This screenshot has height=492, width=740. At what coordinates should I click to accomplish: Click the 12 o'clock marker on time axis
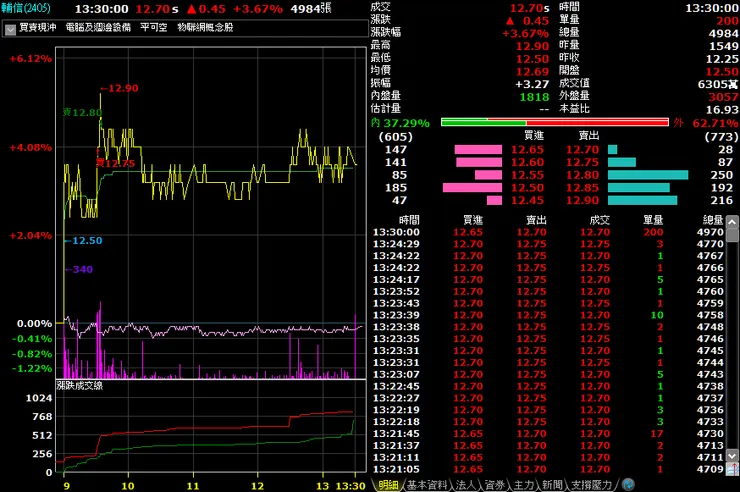tap(258, 486)
